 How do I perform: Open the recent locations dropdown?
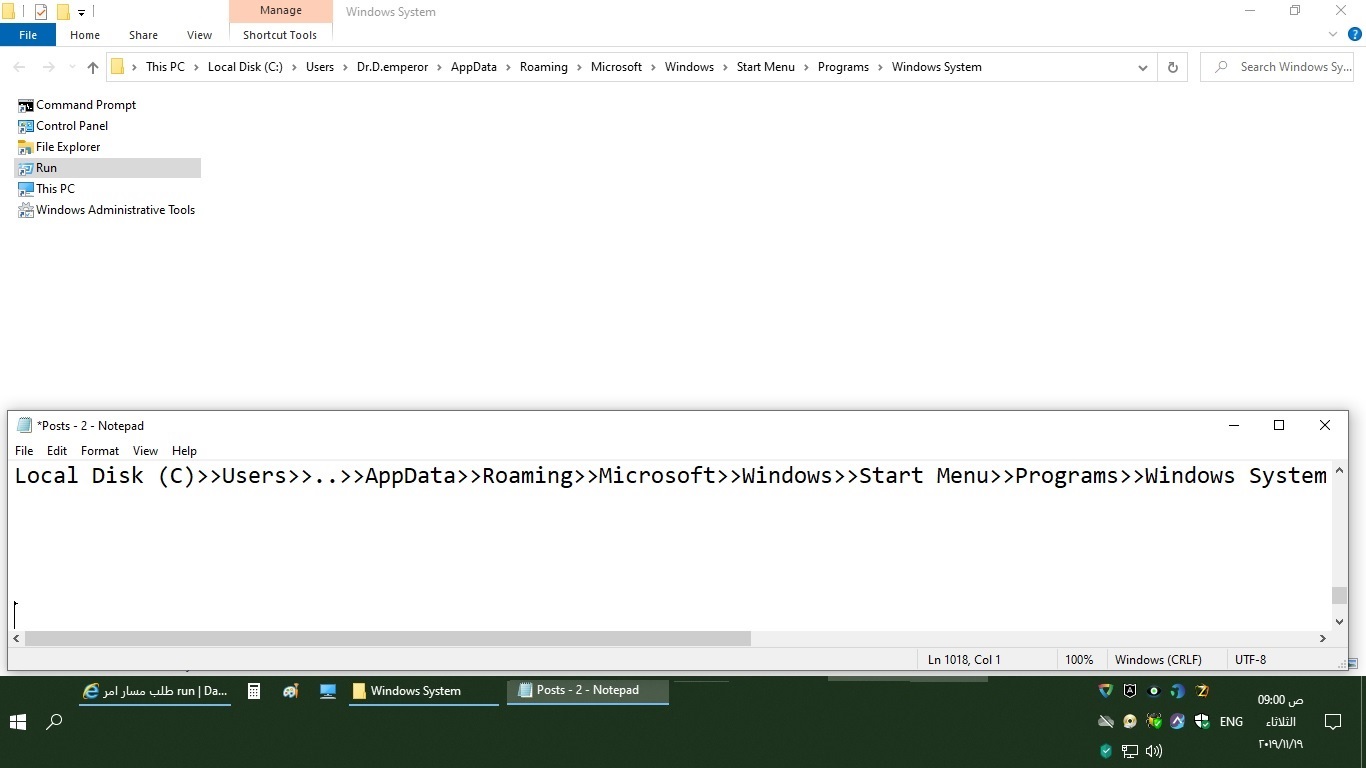(x=70, y=67)
